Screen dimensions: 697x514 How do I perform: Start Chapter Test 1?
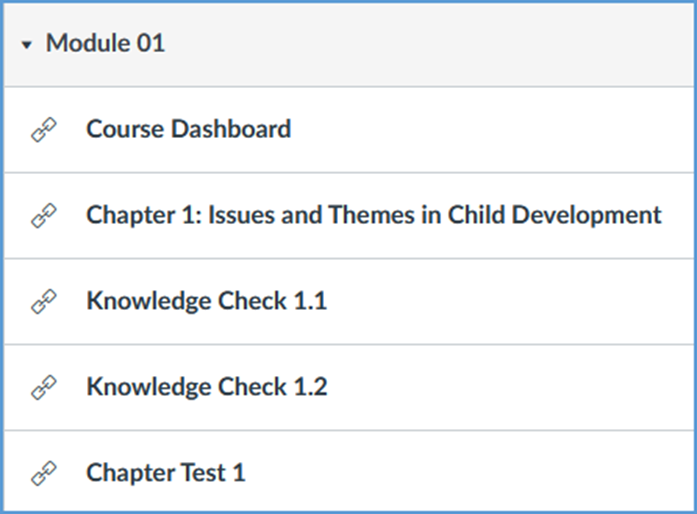pyautogui.click(x=165, y=473)
